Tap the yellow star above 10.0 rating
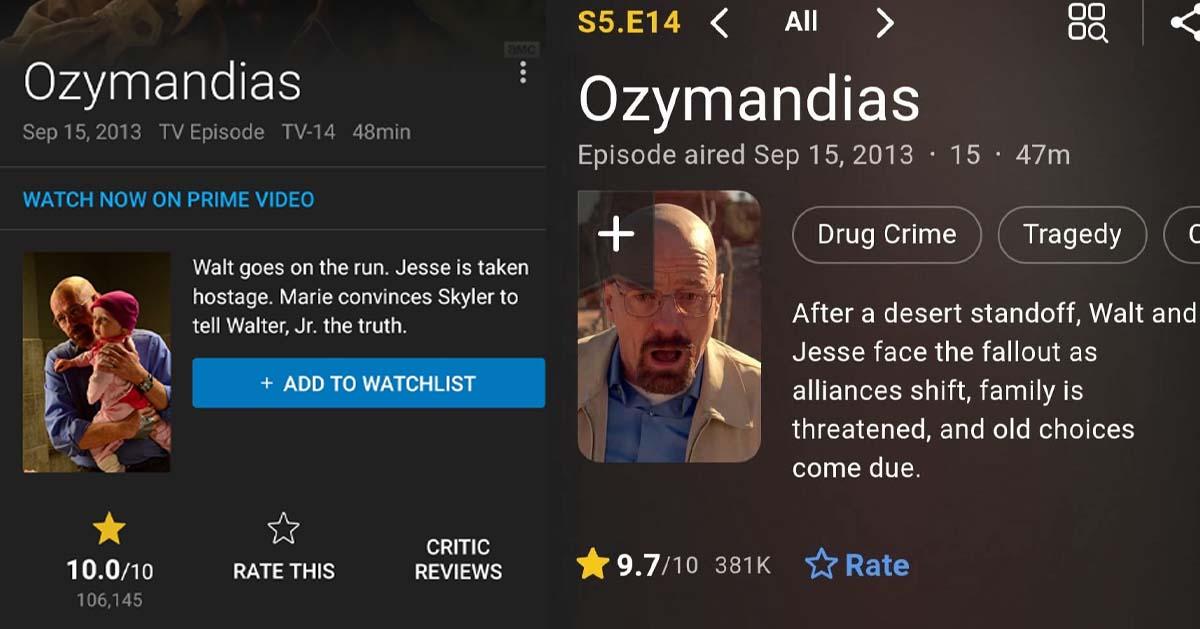 coord(109,528)
